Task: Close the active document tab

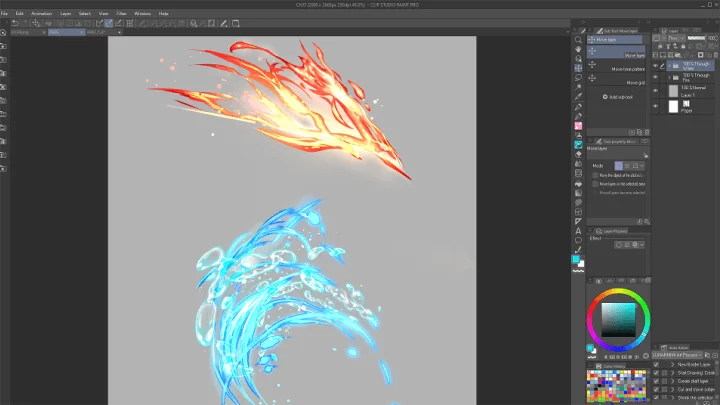Action: pyautogui.click(x=82, y=32)
